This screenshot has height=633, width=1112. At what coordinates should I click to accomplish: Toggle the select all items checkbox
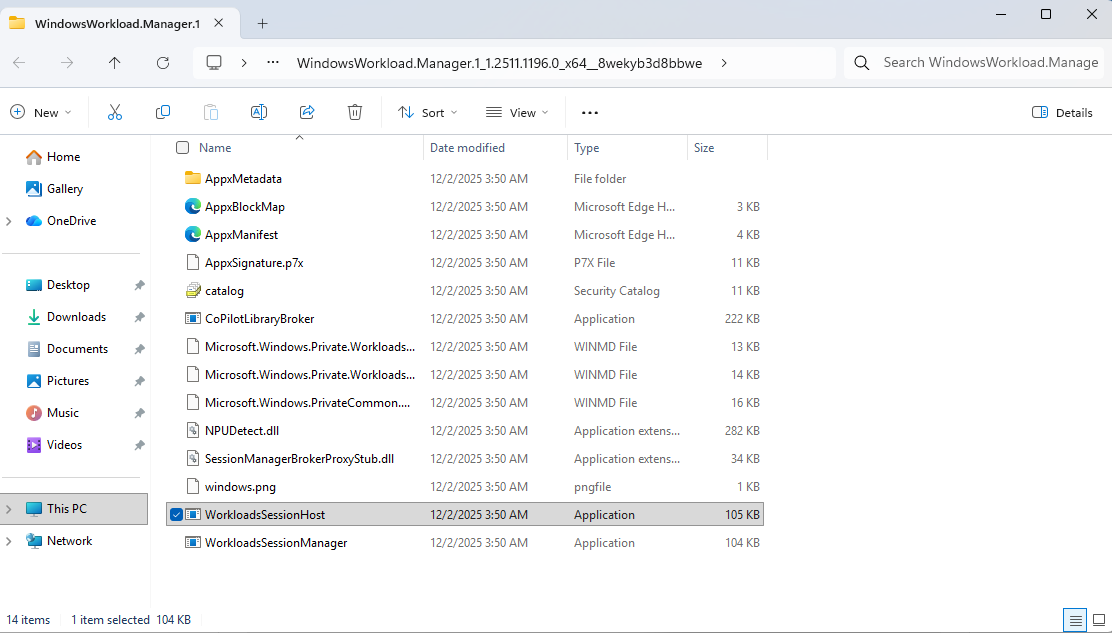182,147
